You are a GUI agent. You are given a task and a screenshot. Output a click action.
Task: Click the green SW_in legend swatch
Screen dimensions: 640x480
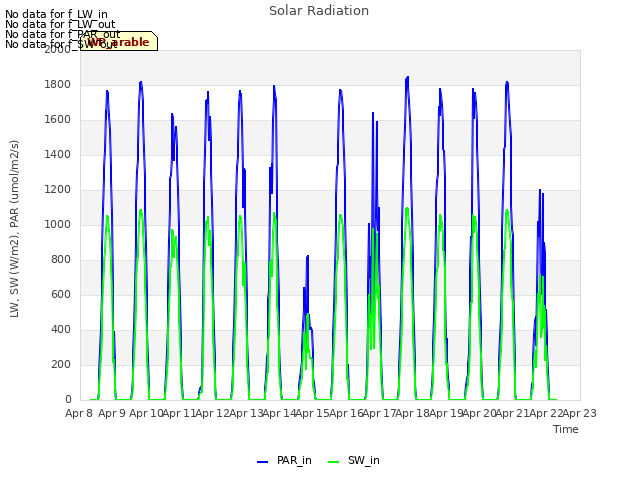coord(333,462)
